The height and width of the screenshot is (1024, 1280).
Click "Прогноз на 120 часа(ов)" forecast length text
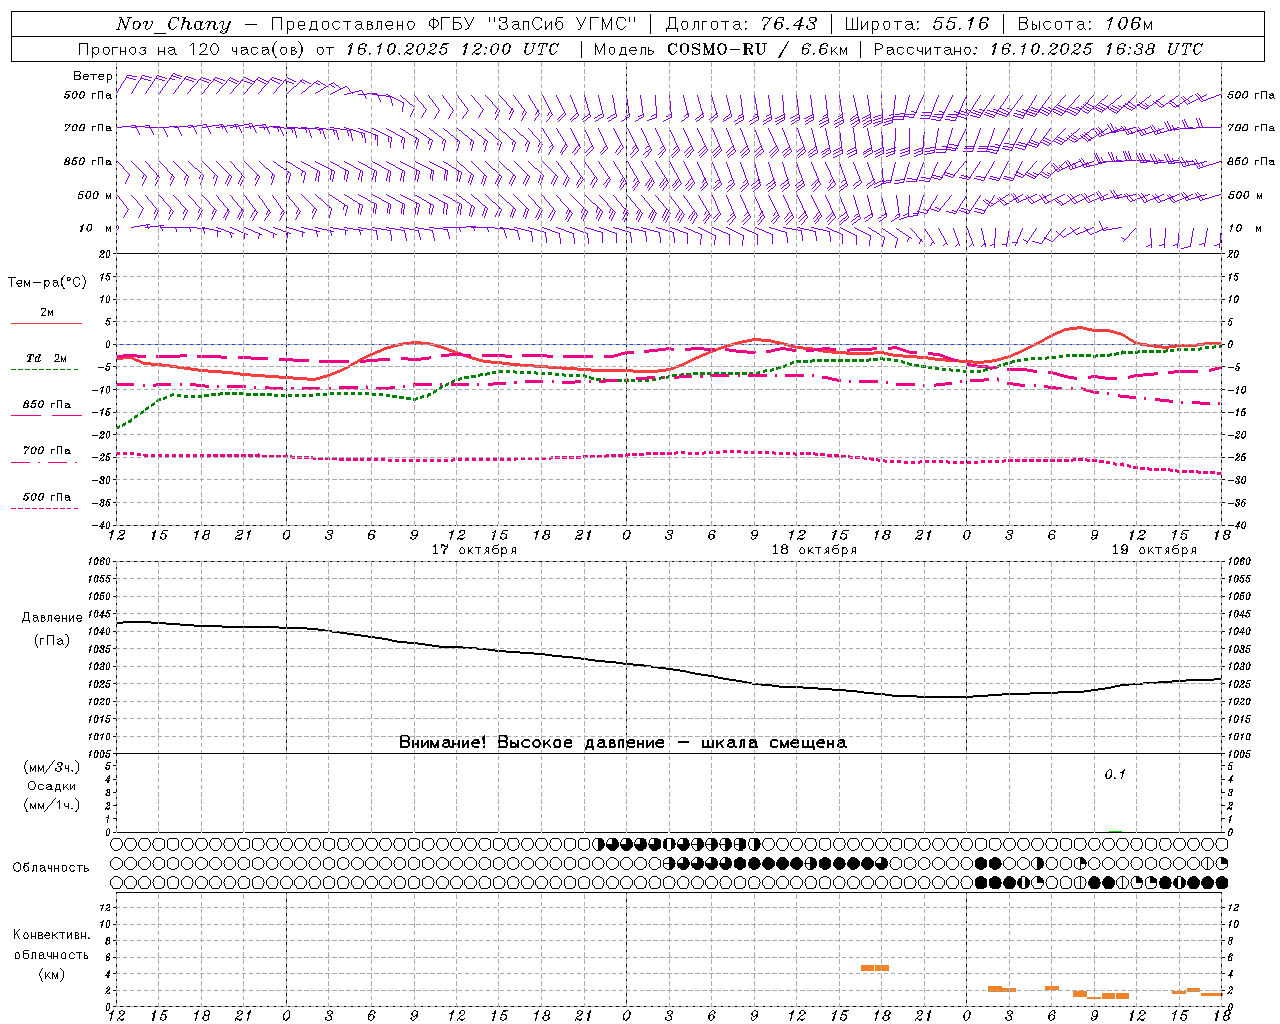(x=192, y=49)
